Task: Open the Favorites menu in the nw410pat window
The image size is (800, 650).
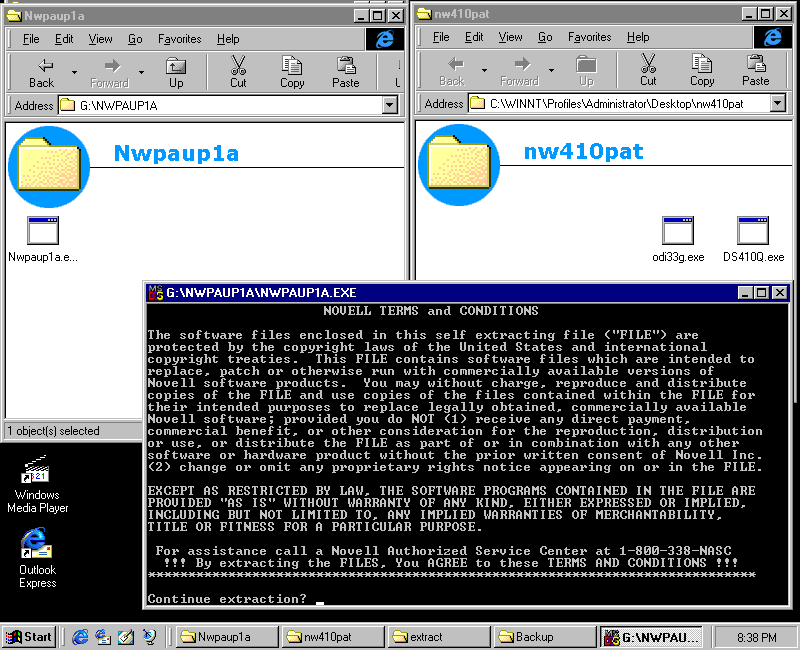Action: (589, 37)
